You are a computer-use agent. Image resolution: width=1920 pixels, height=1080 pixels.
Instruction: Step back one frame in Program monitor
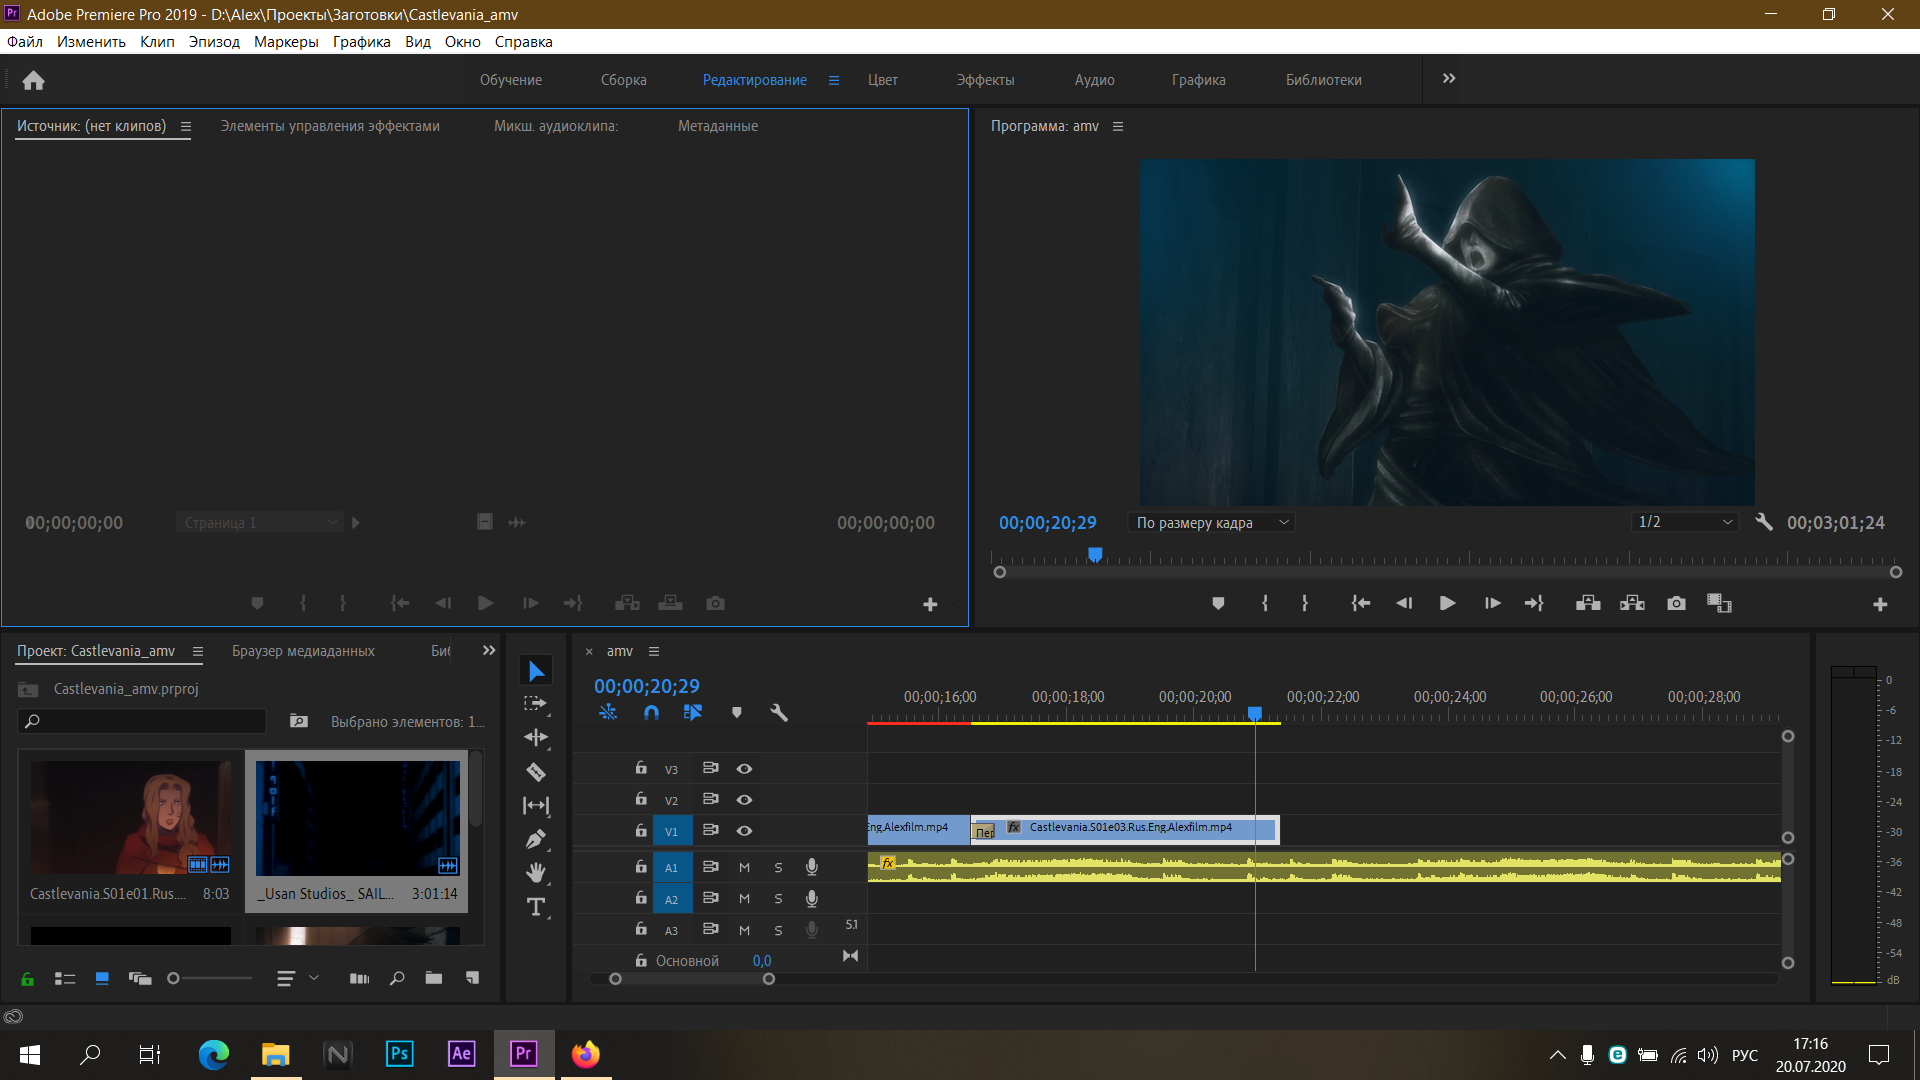1404,603
